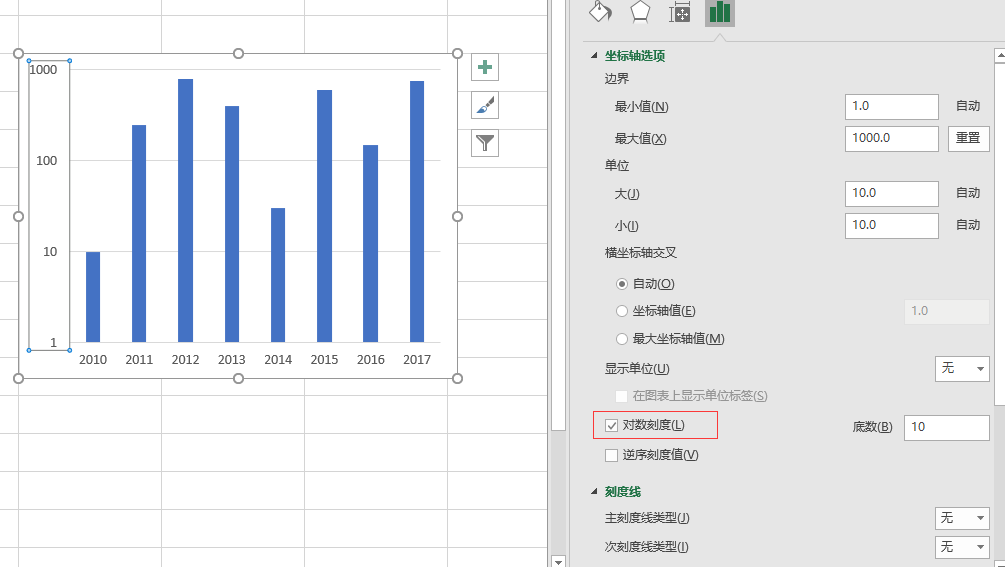This screenshot has height=567, width=1005.
Task: Click the 边界 heading text
Action: tap(617, 79)
